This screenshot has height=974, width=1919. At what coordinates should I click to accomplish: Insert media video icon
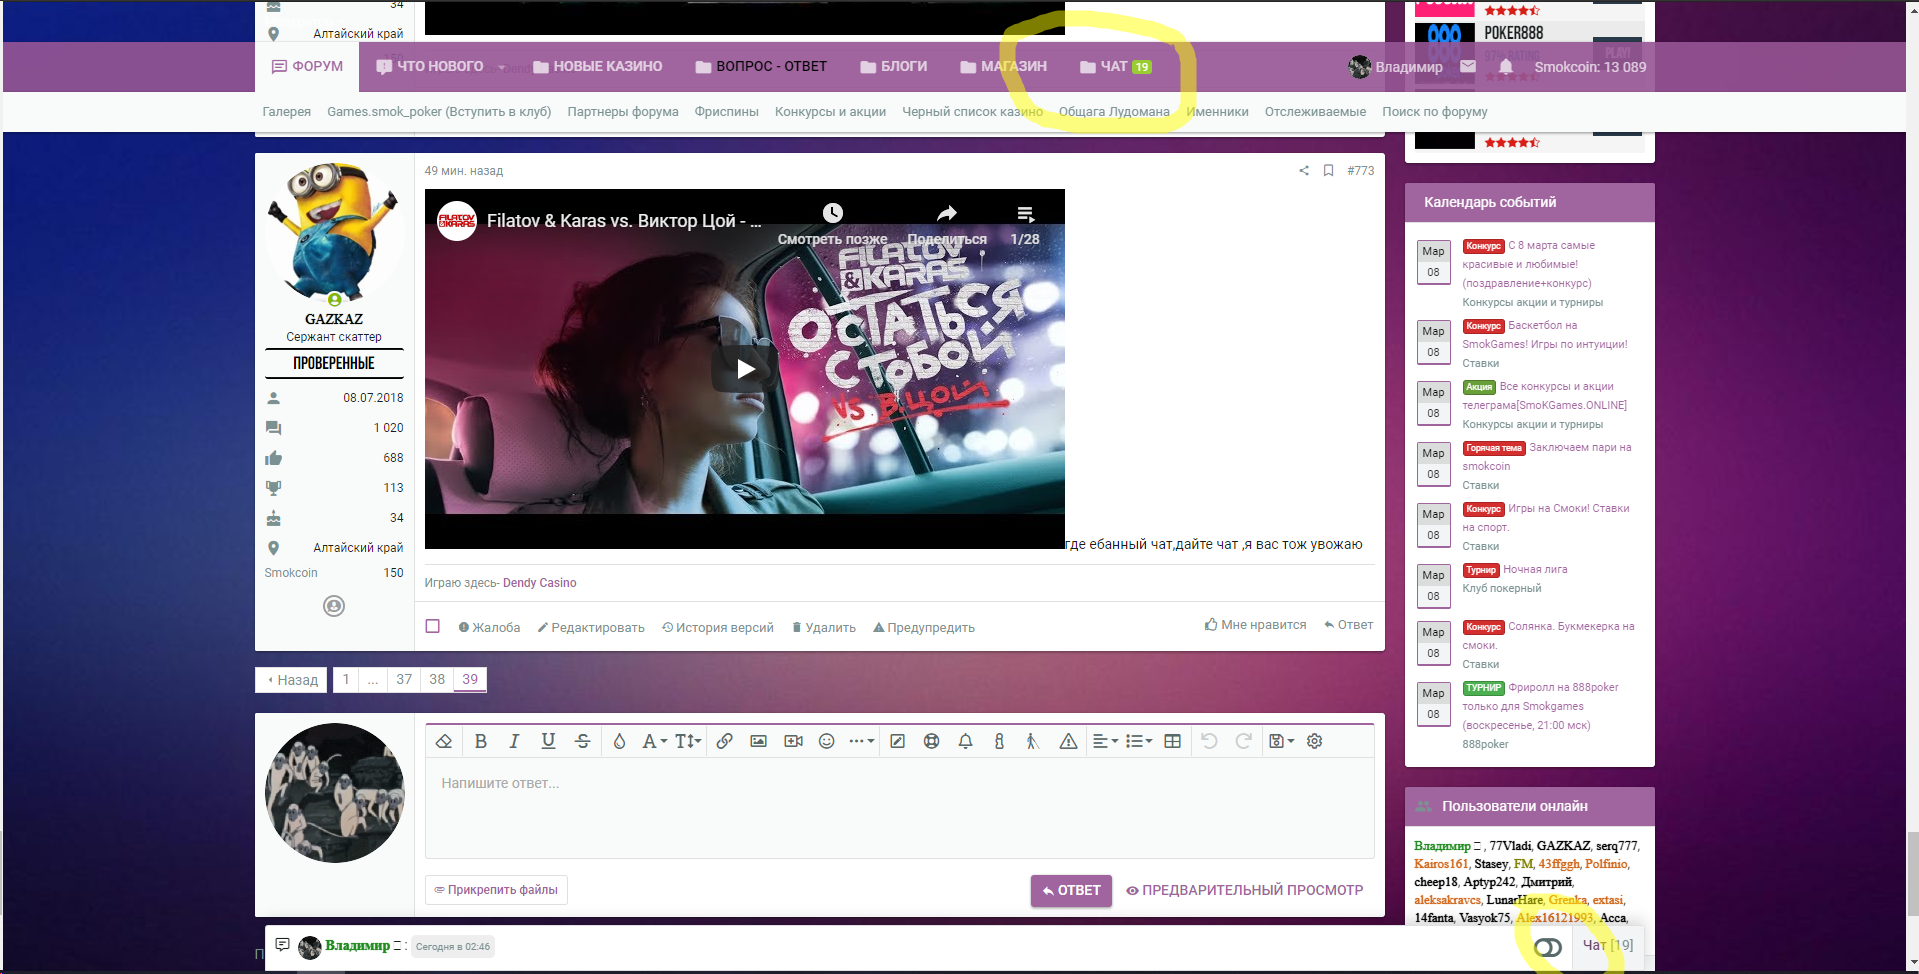pos(794,741)
